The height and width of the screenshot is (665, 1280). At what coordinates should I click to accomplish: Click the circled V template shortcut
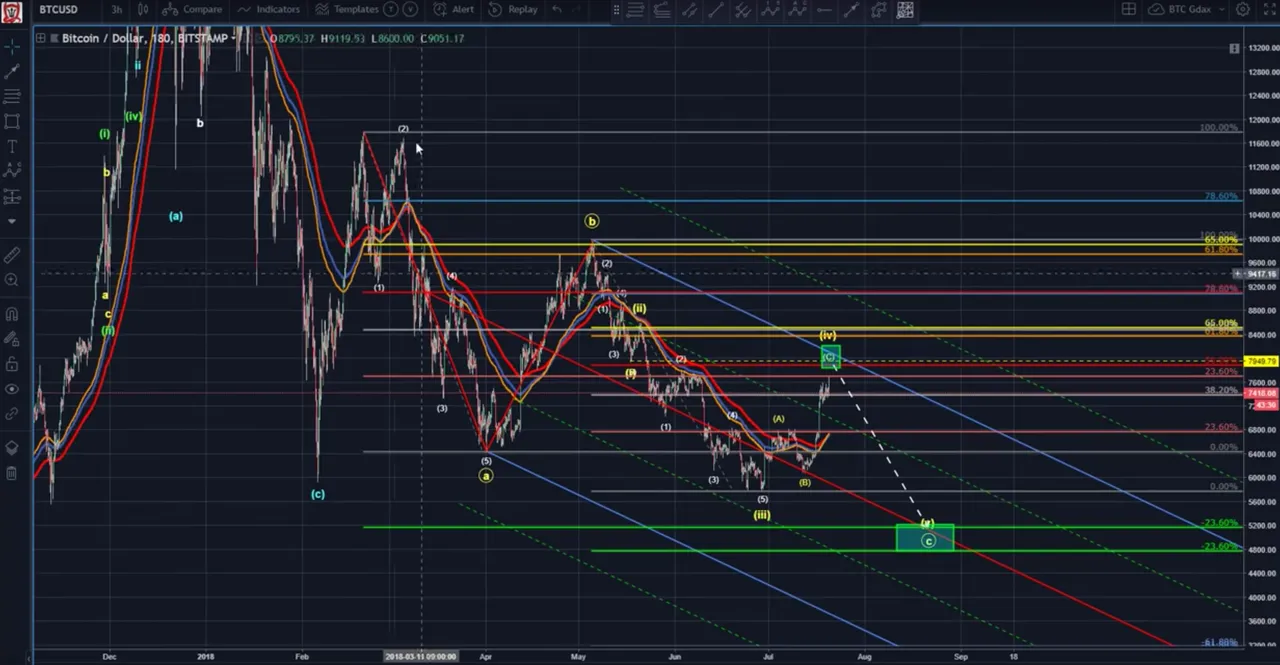(411, 9)
